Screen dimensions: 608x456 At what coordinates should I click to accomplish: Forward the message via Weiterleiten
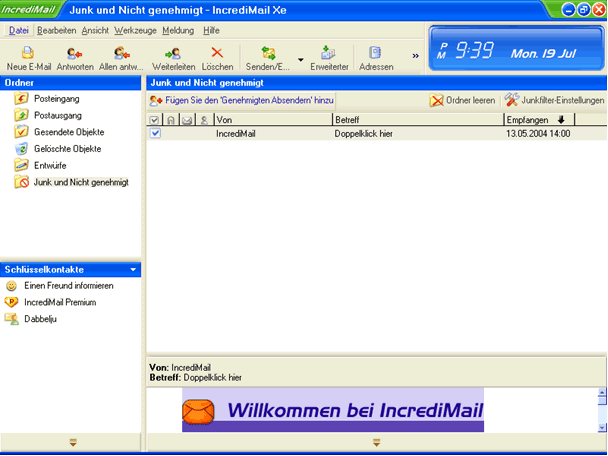click(173, 58)
